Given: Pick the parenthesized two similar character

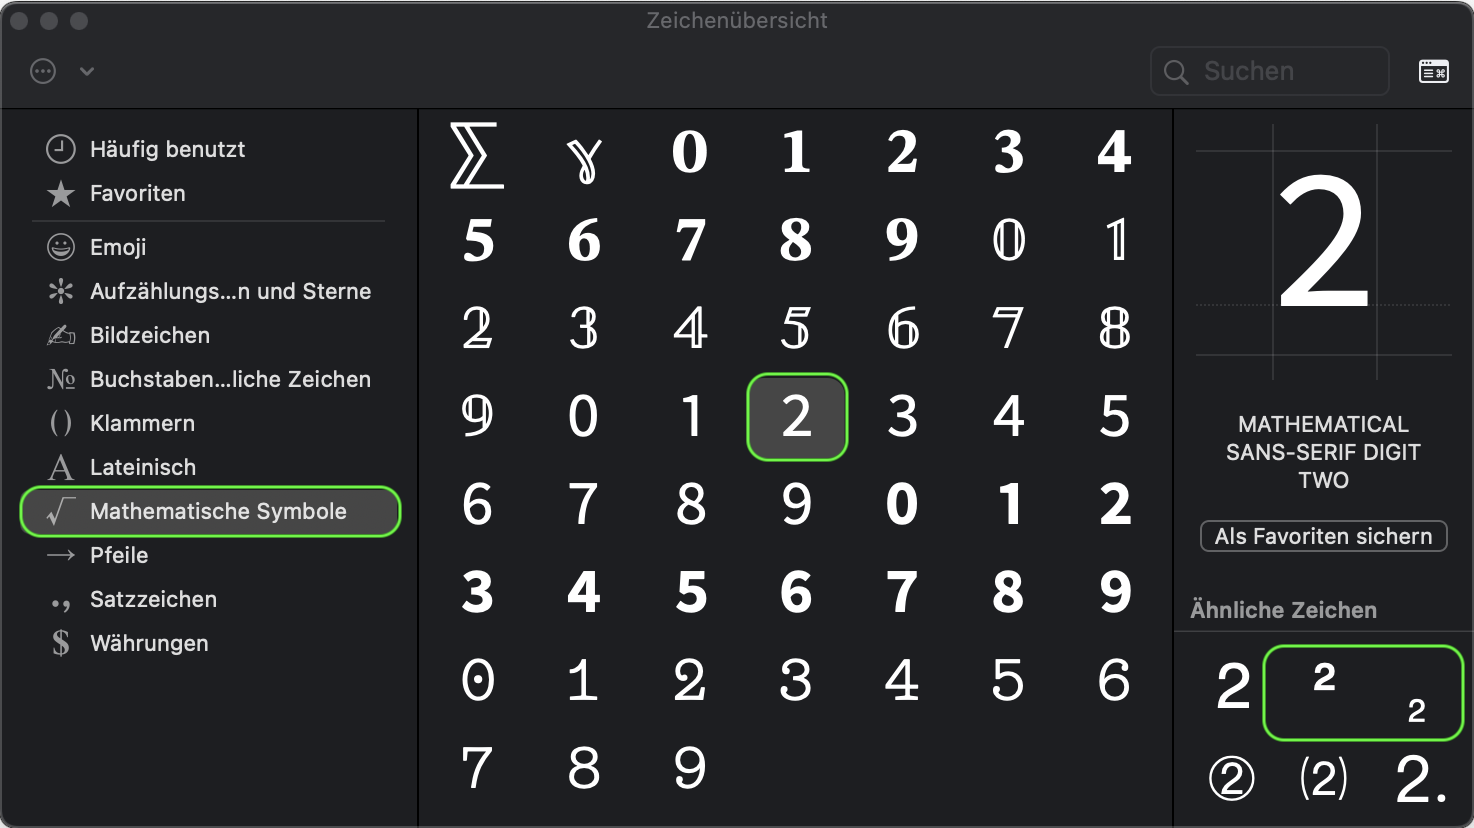Looking at the screenshot, I should pos(1323,778).
